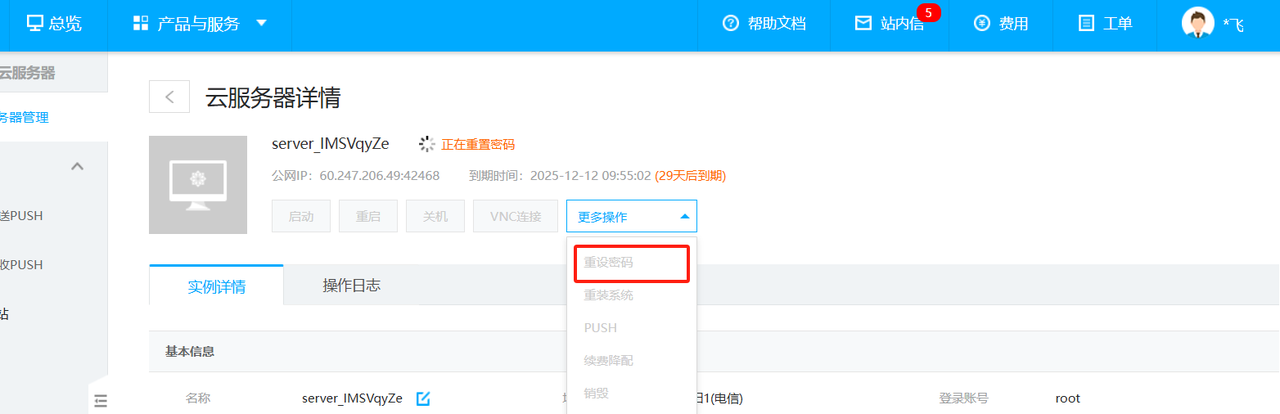1280x414 pixels.
Task: Click the 产品与服务 grid icon
Action: (141, 23)
